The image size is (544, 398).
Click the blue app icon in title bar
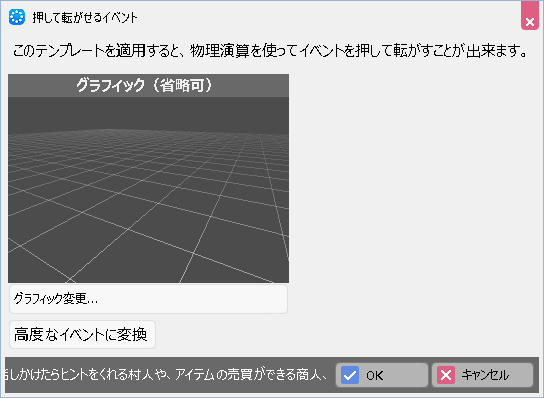[x=17, y=17]
